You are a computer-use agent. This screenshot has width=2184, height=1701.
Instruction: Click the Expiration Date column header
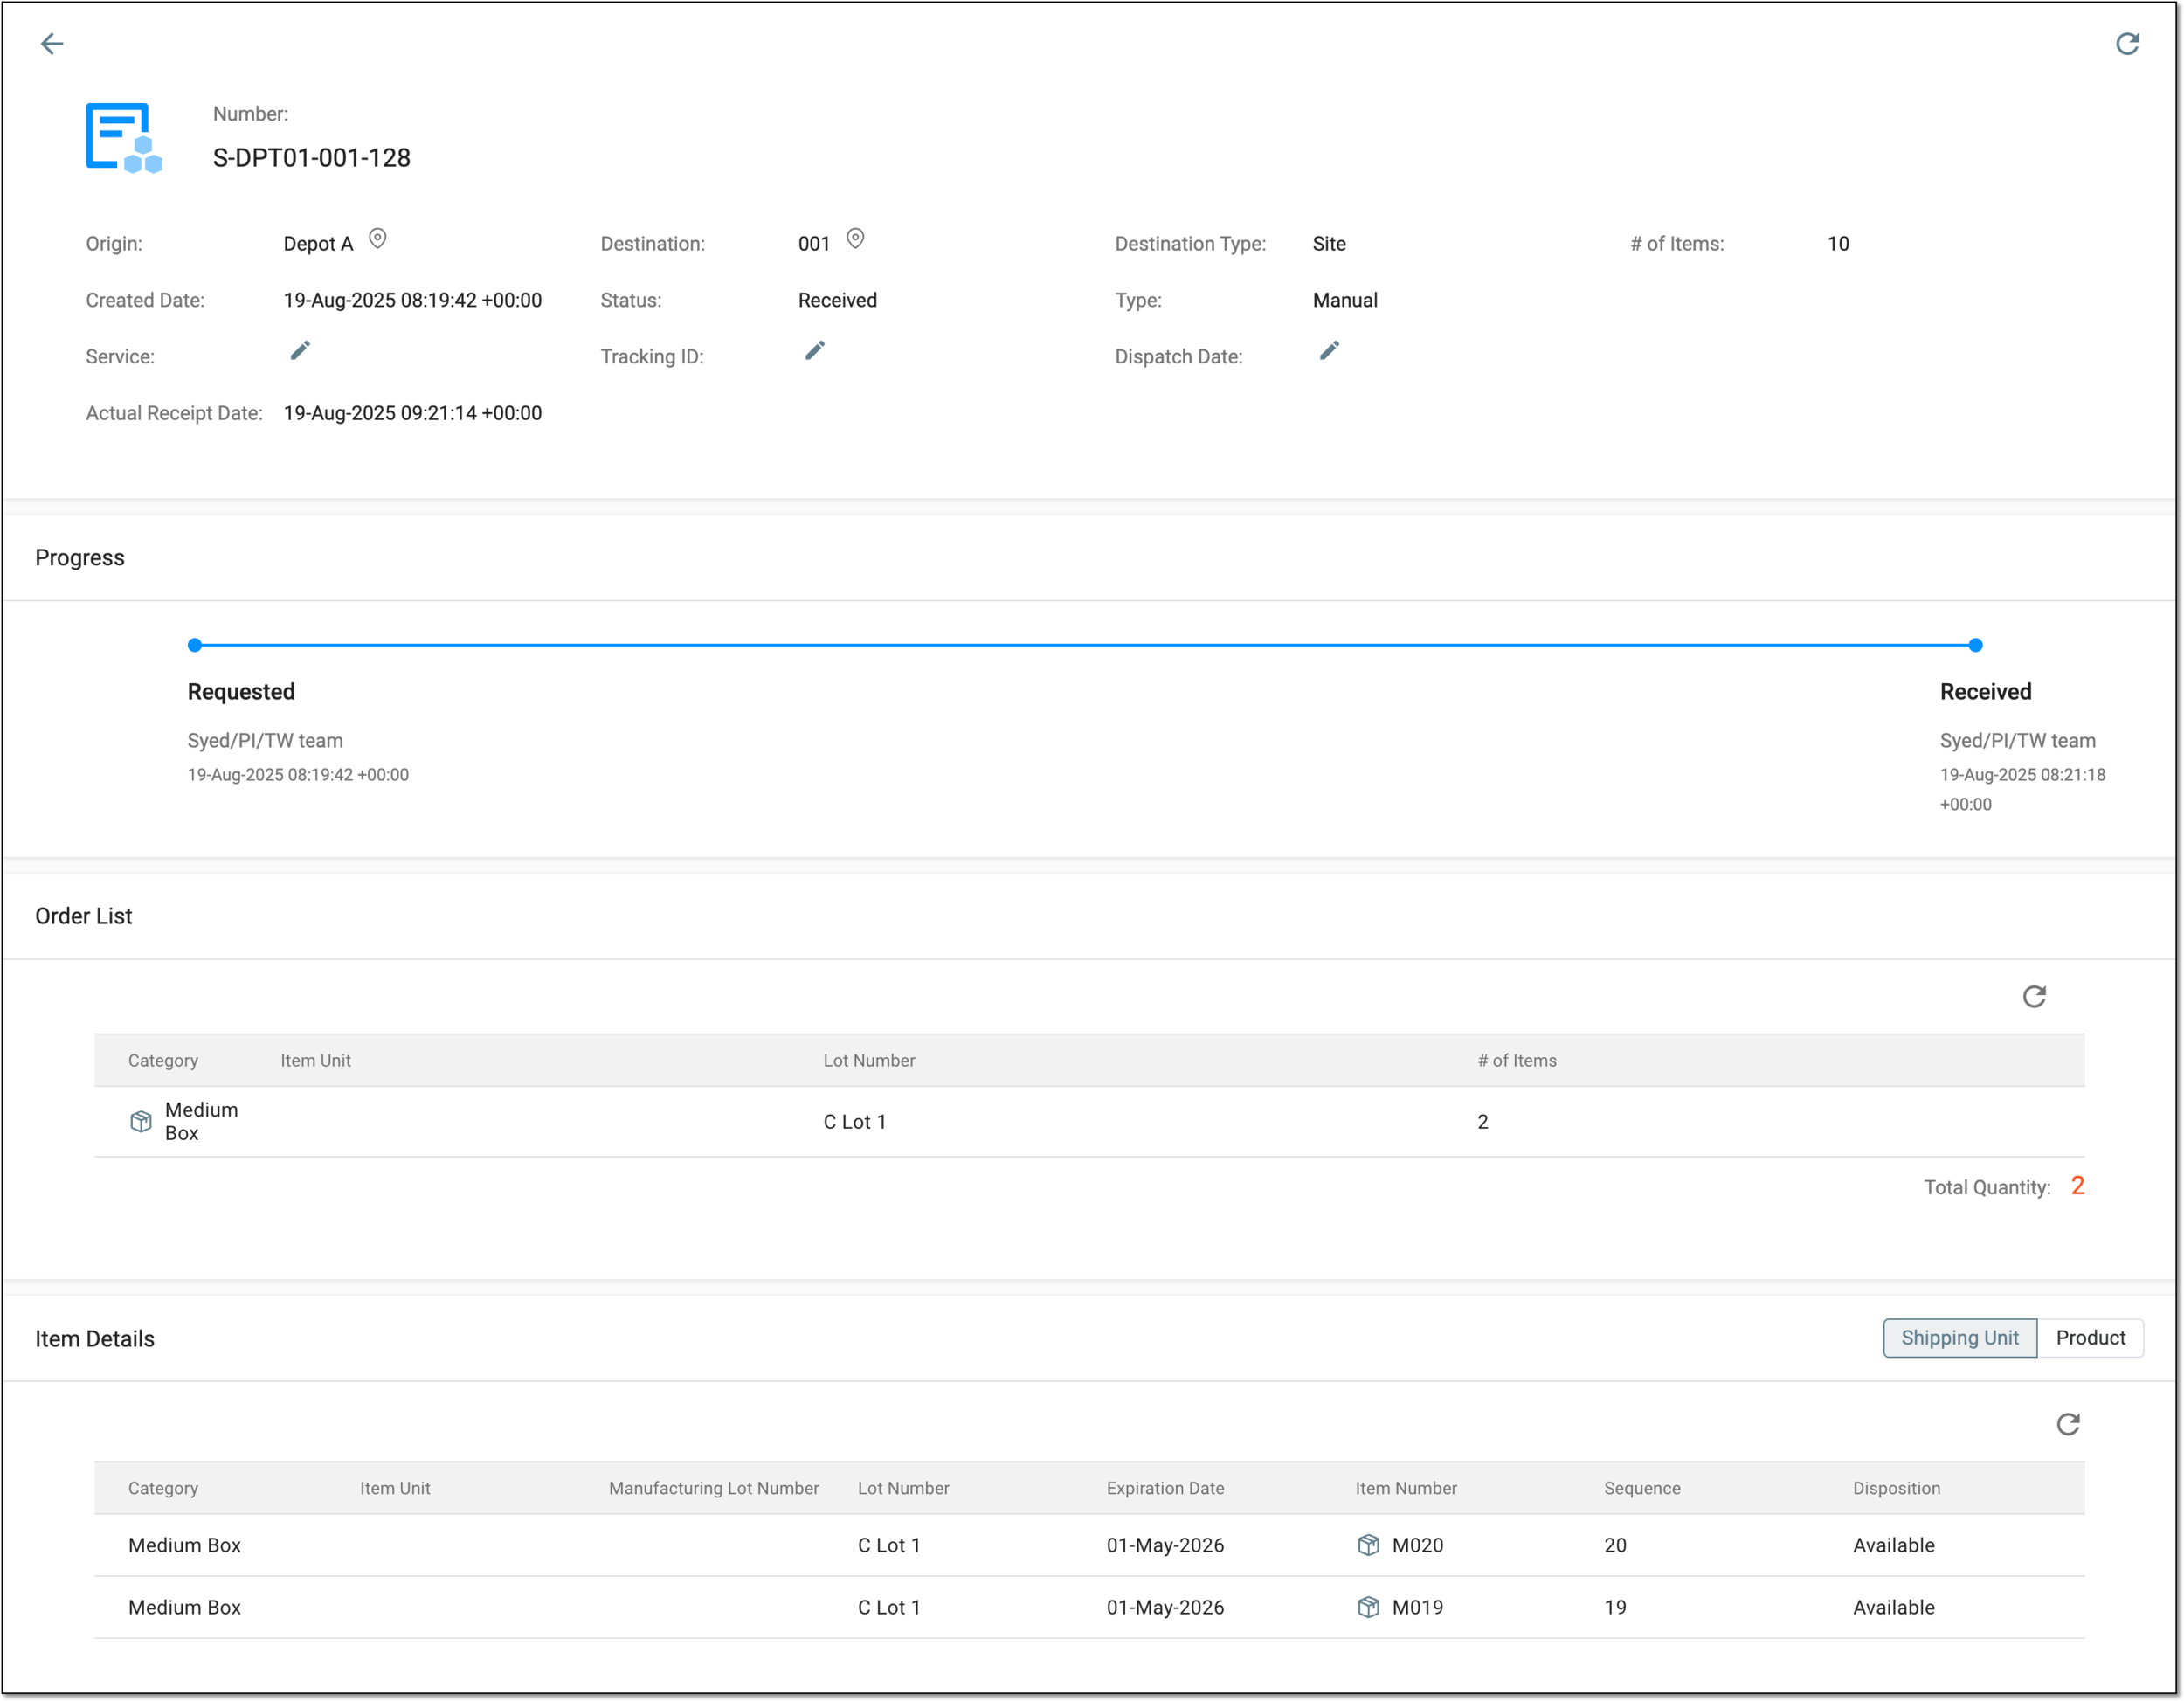coord(1165,1488)
